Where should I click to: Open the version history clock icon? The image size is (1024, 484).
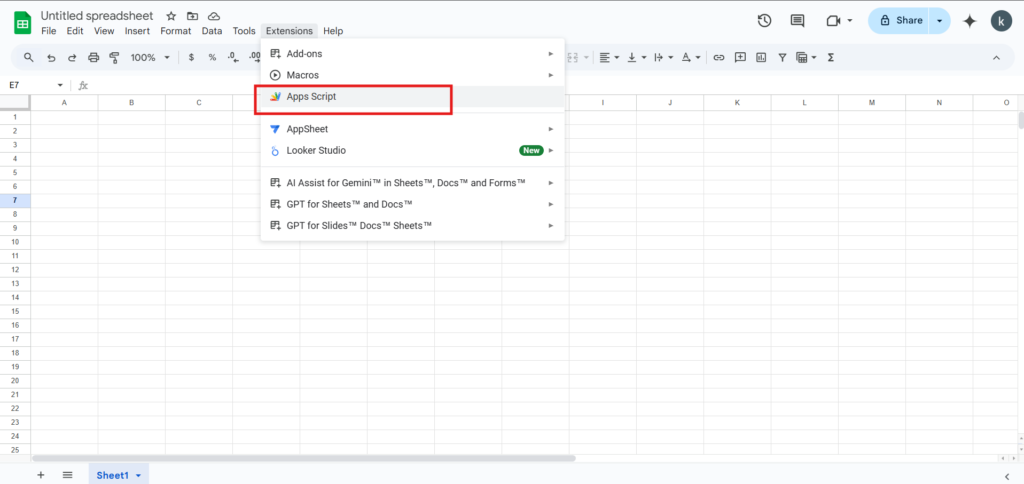point(765,21)
